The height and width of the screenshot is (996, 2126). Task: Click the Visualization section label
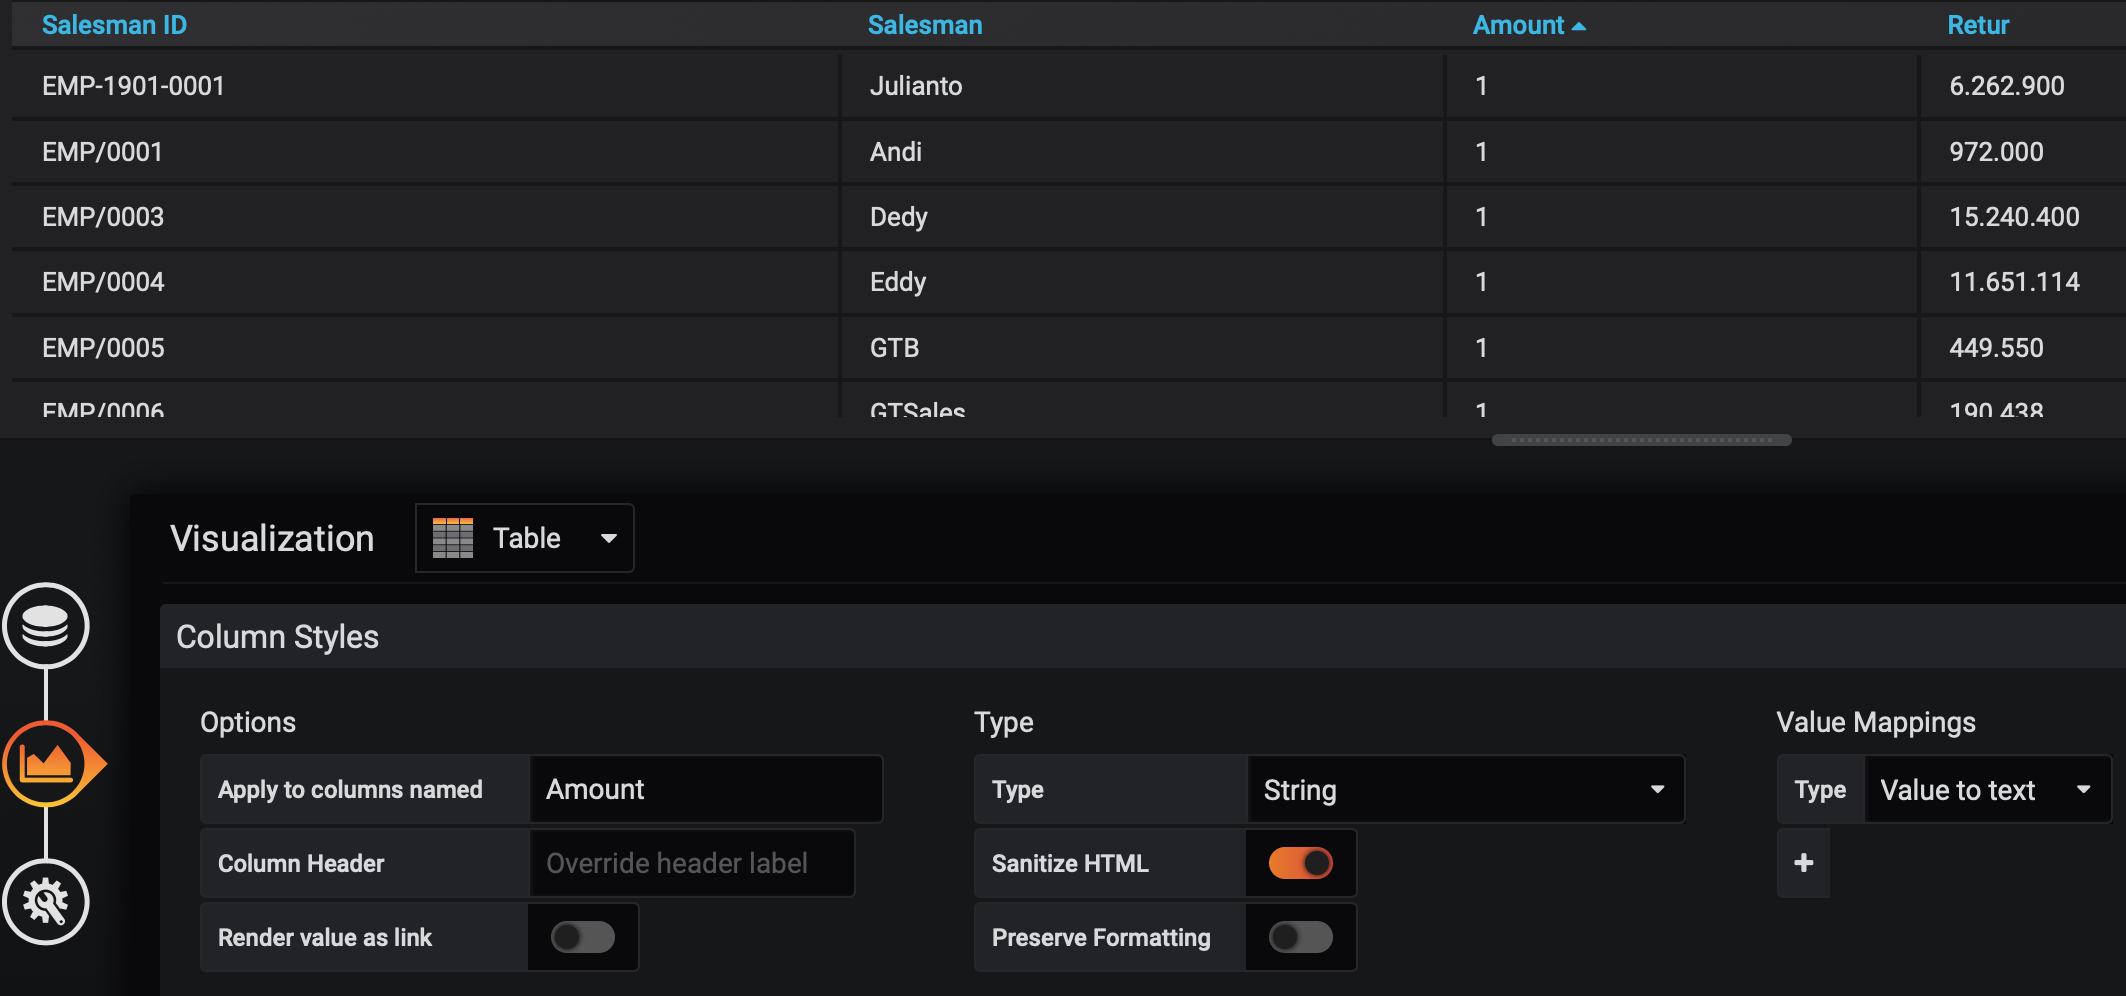[272, 537]
